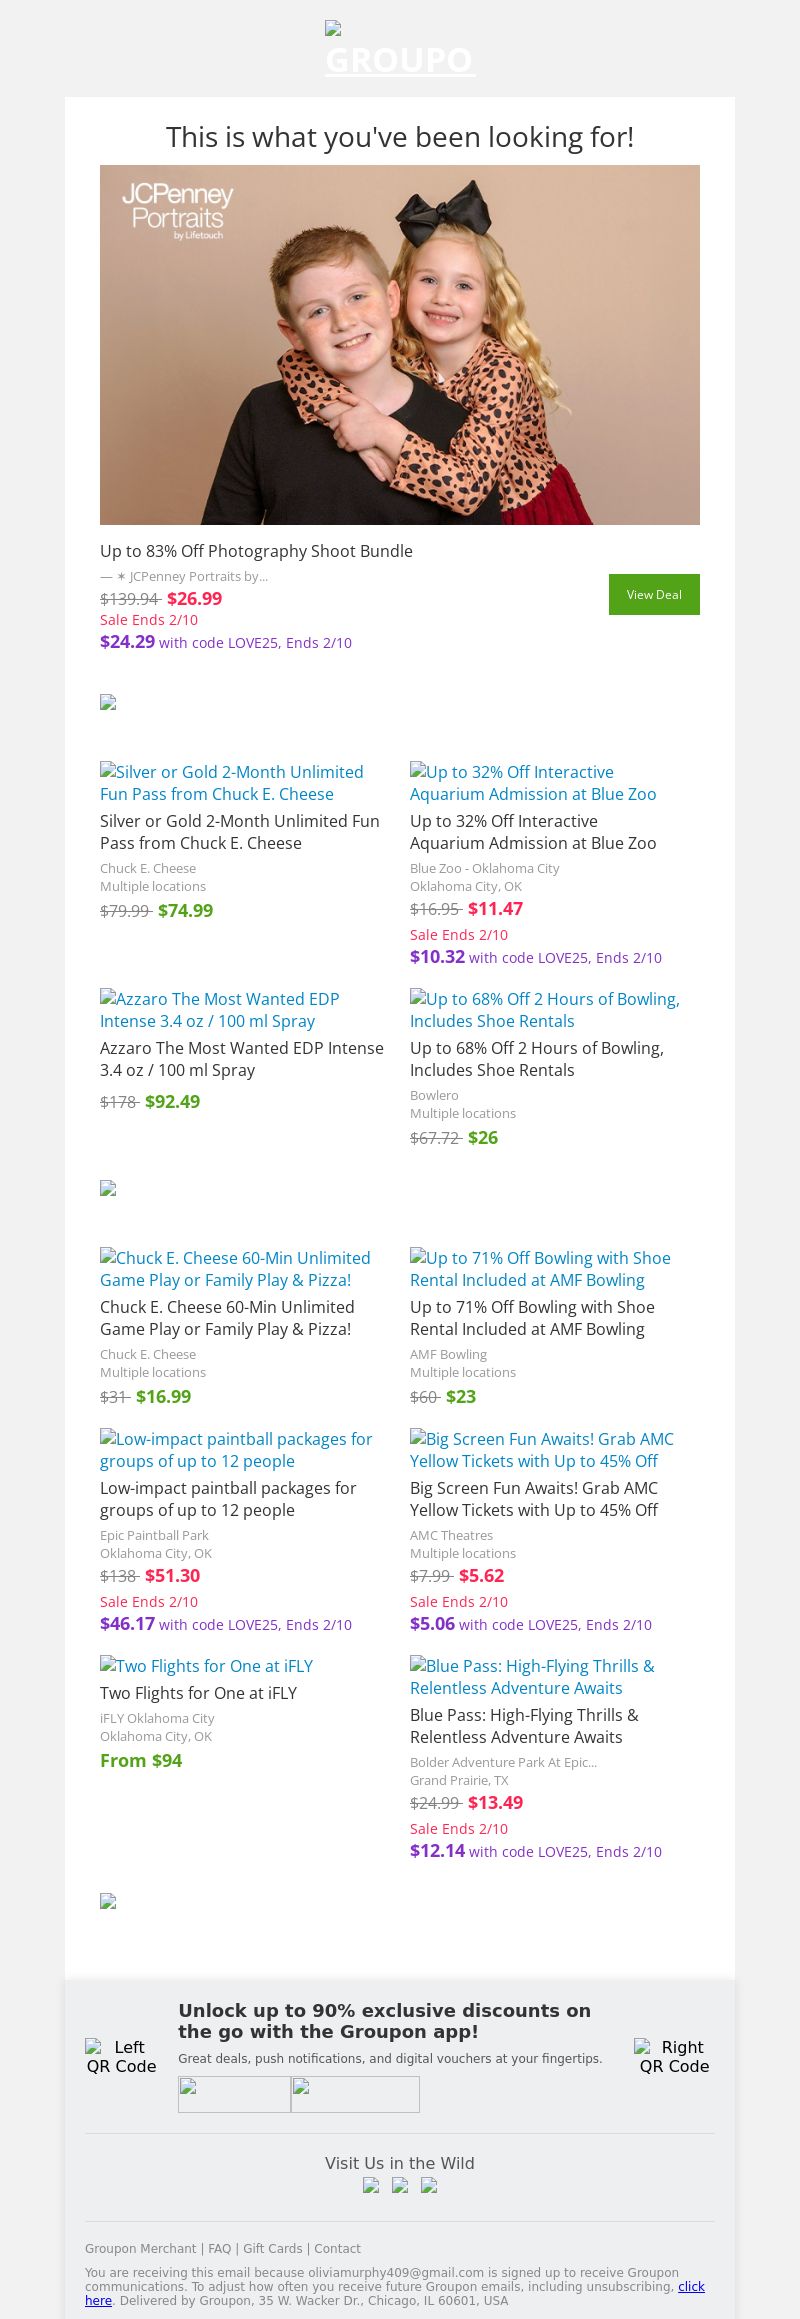The height and width of the screenshot is (2319, 800).
Task: Click the right app store badge
Action: pos(355,2093)
